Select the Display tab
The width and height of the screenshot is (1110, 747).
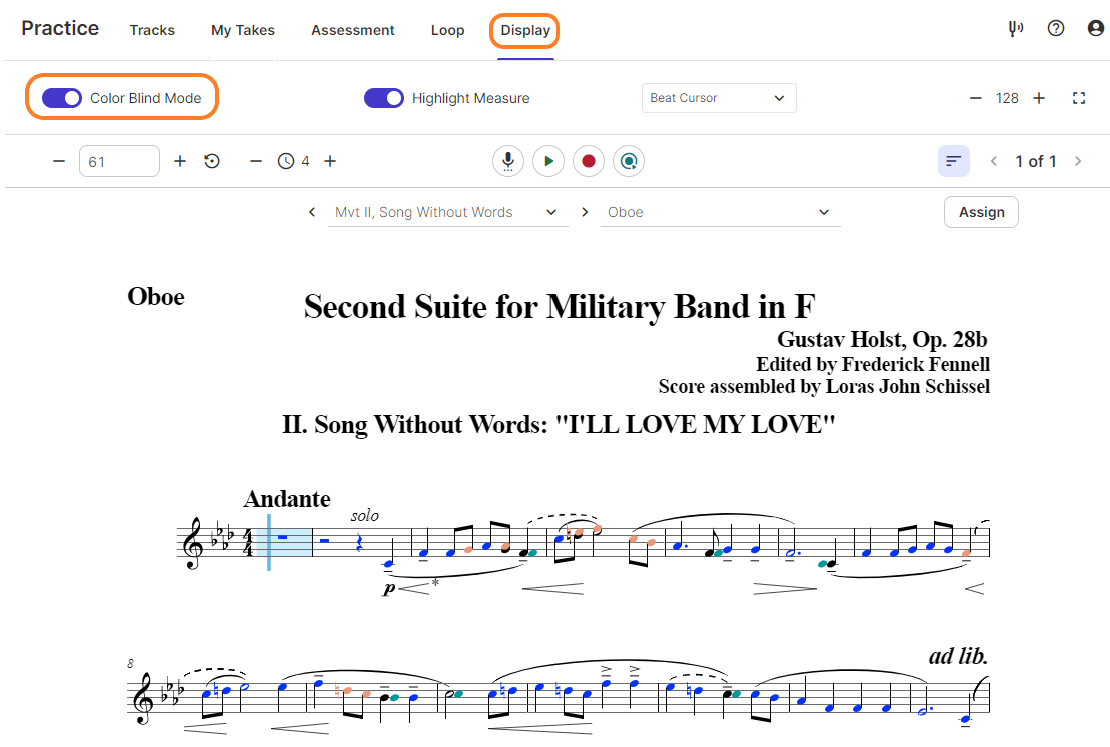(525, 30)
